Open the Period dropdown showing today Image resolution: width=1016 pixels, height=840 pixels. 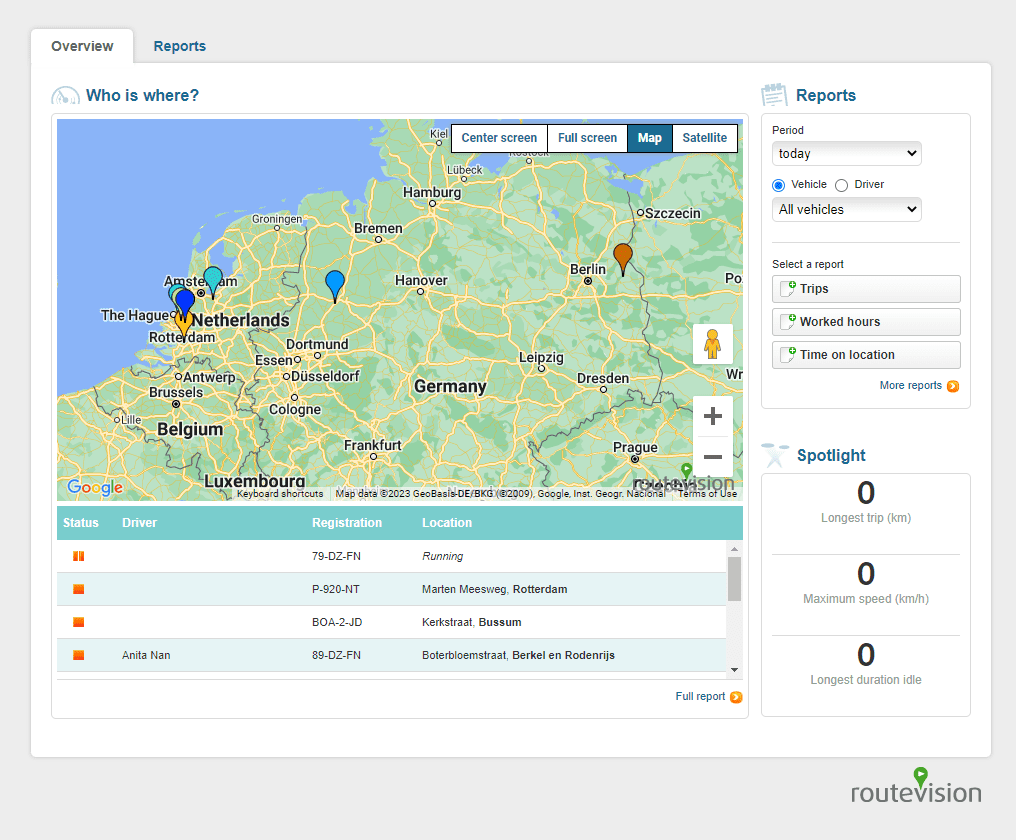pos(846,153)
